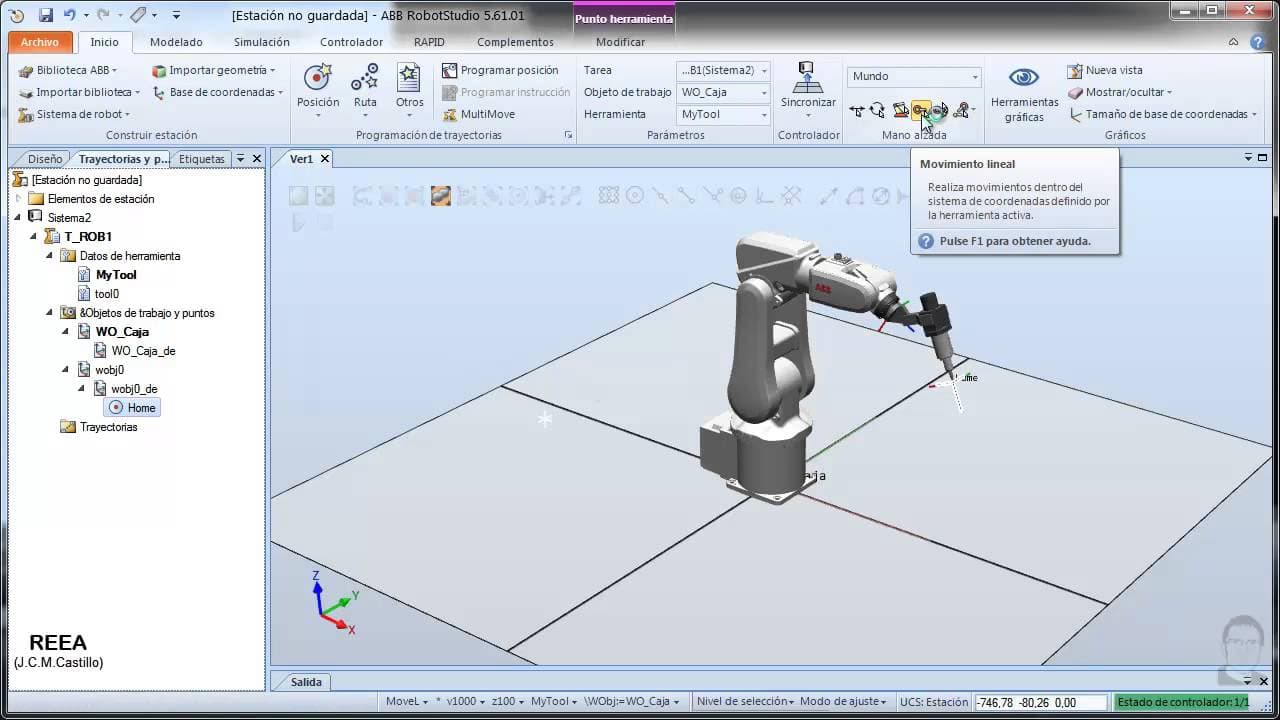
Task: Click the Nueva vista button
Action: tap(1105, 70)
